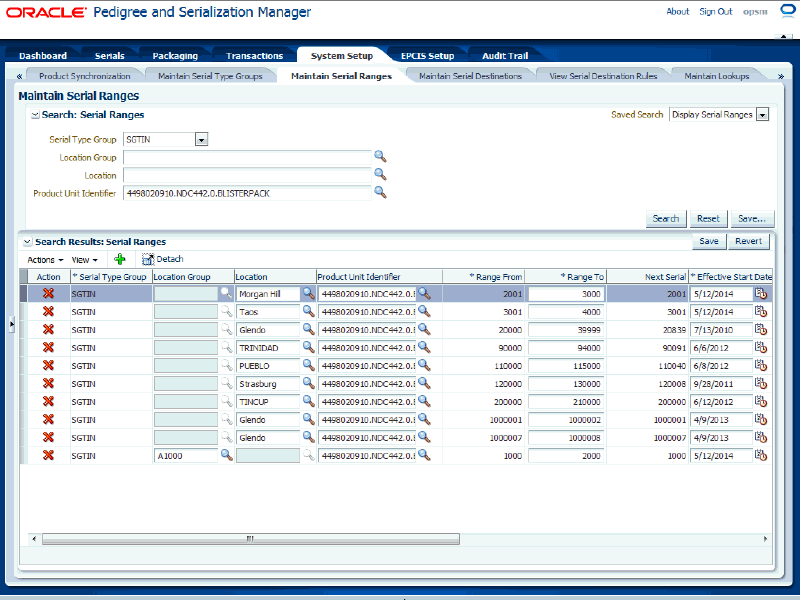
Task: Open the Product Synchronization subtab
Action: (x=85, y=76)
